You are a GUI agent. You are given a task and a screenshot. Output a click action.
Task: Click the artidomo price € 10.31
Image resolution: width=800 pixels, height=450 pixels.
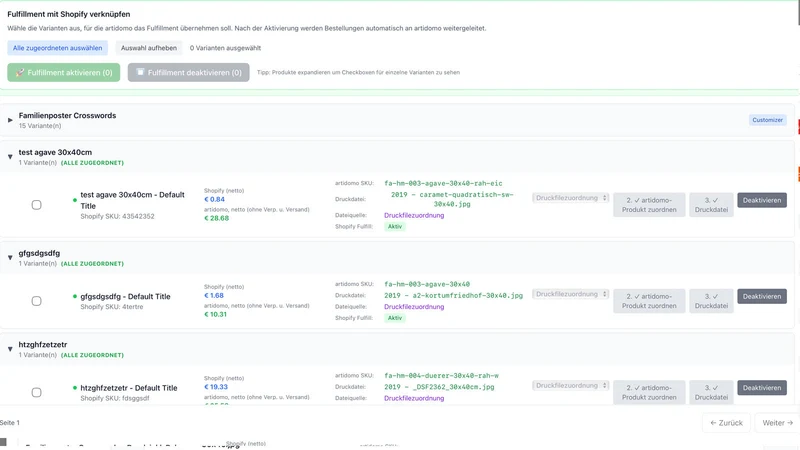coord(215,314)
